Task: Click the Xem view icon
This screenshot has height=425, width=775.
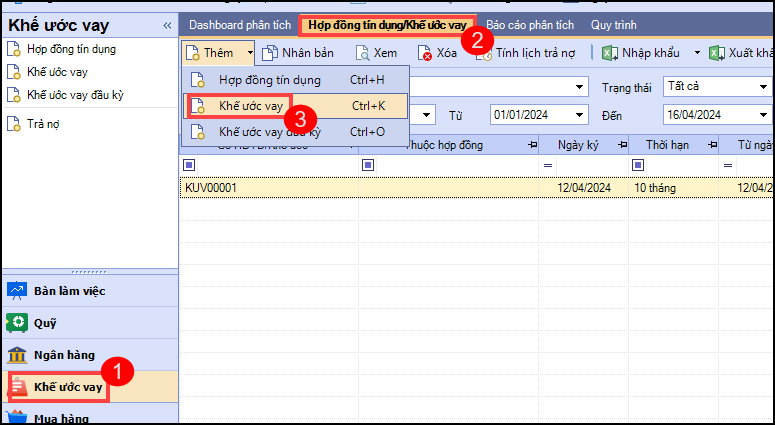Action: click(362, 53)
